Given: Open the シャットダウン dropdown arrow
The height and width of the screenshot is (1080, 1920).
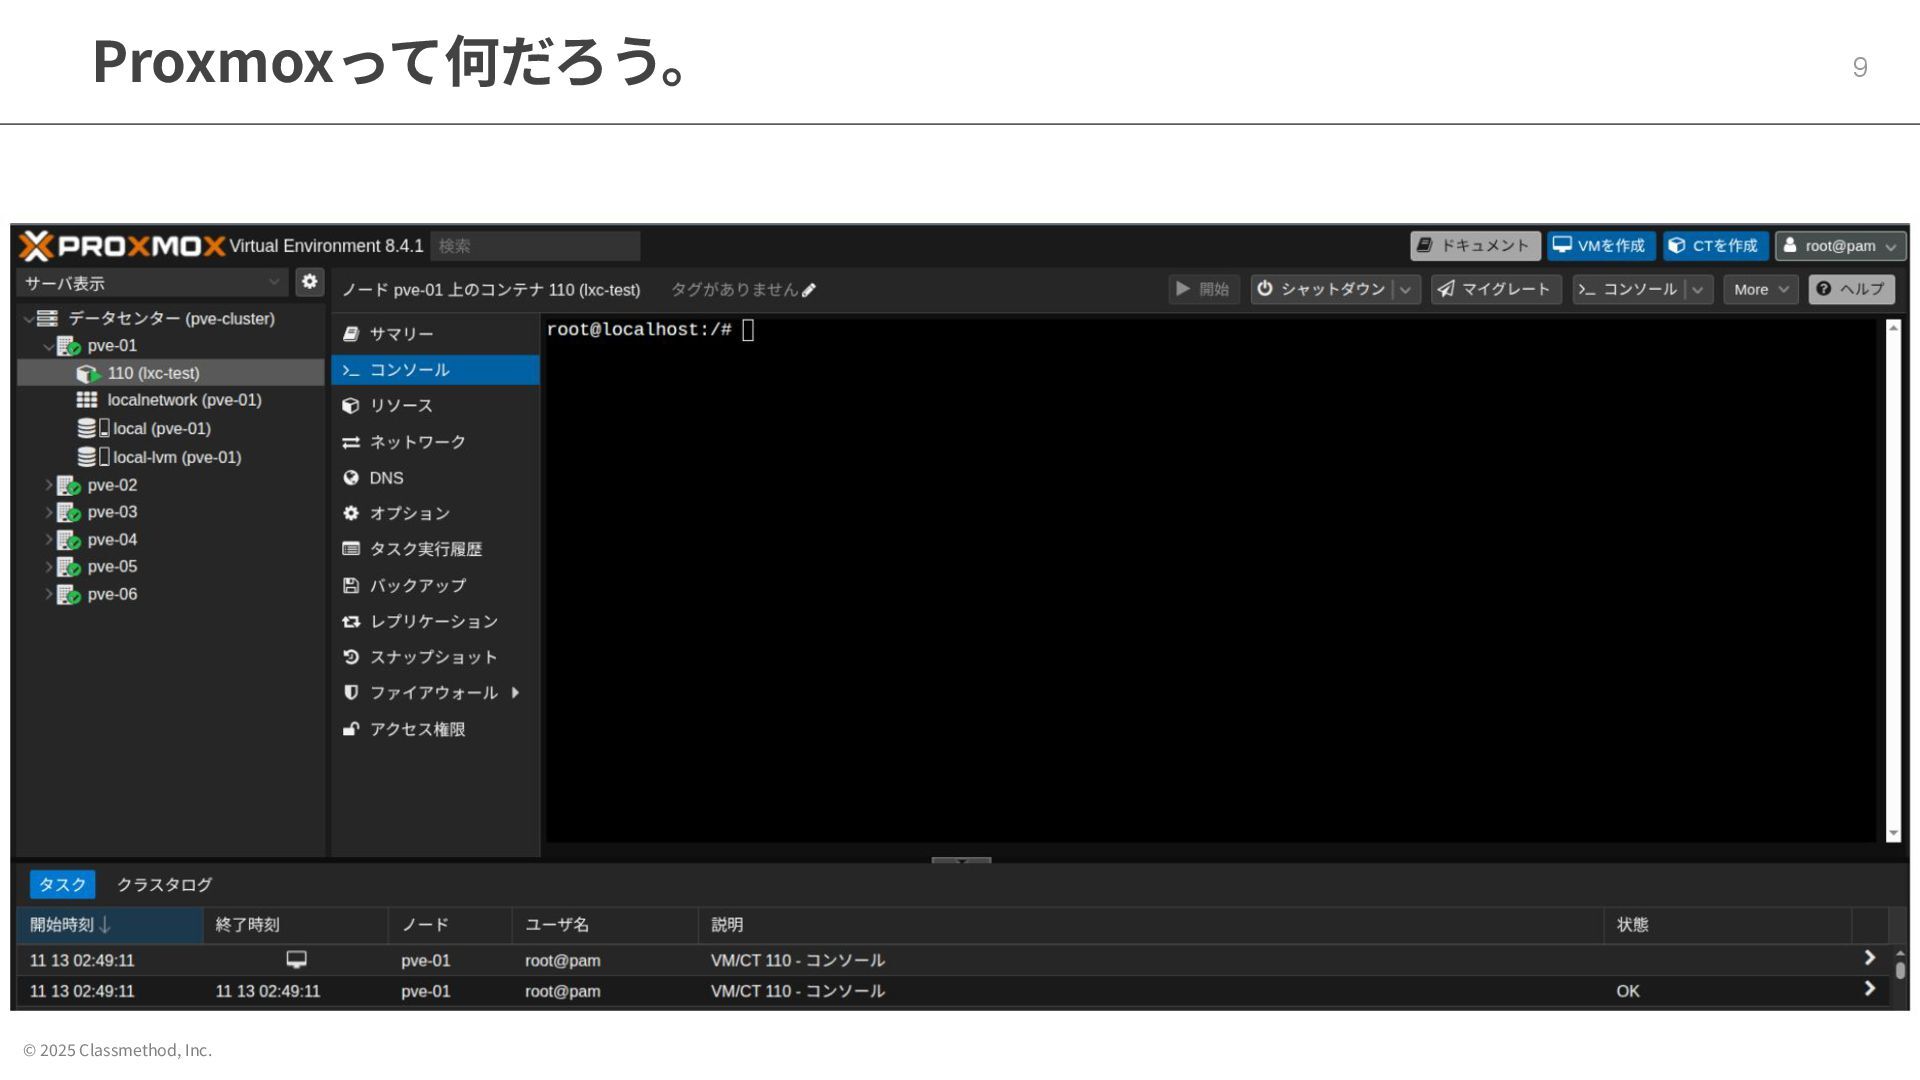Looking at the screenshot, I should 1406,290.
